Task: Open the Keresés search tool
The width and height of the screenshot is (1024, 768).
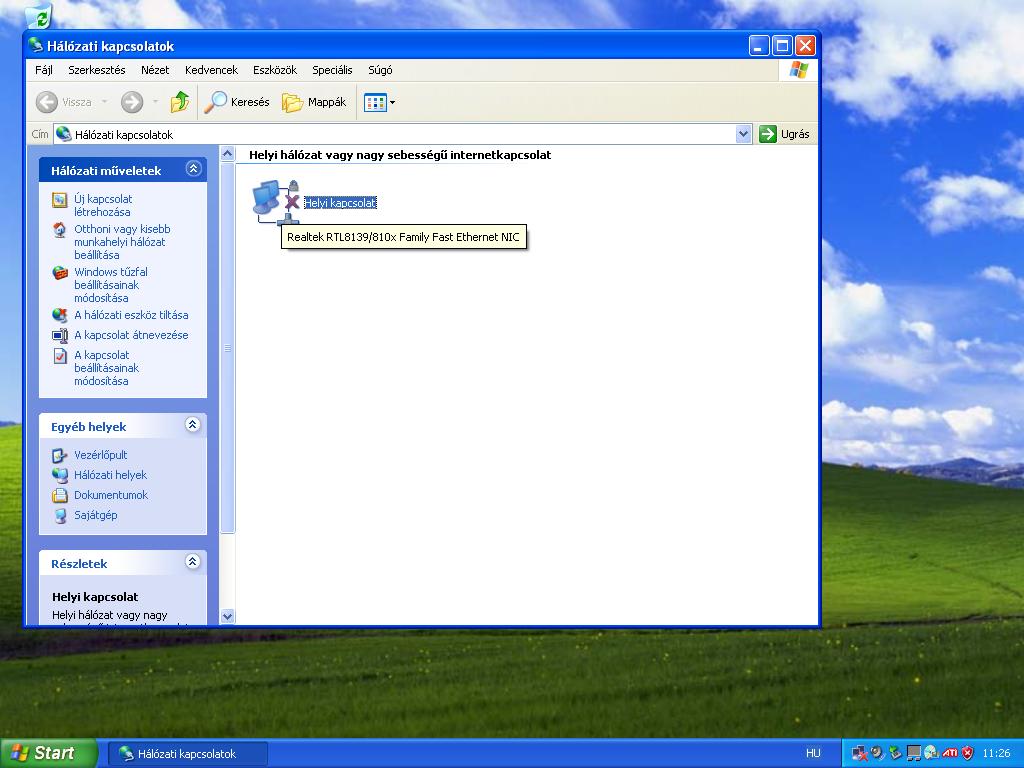Action: pos(236,102)
